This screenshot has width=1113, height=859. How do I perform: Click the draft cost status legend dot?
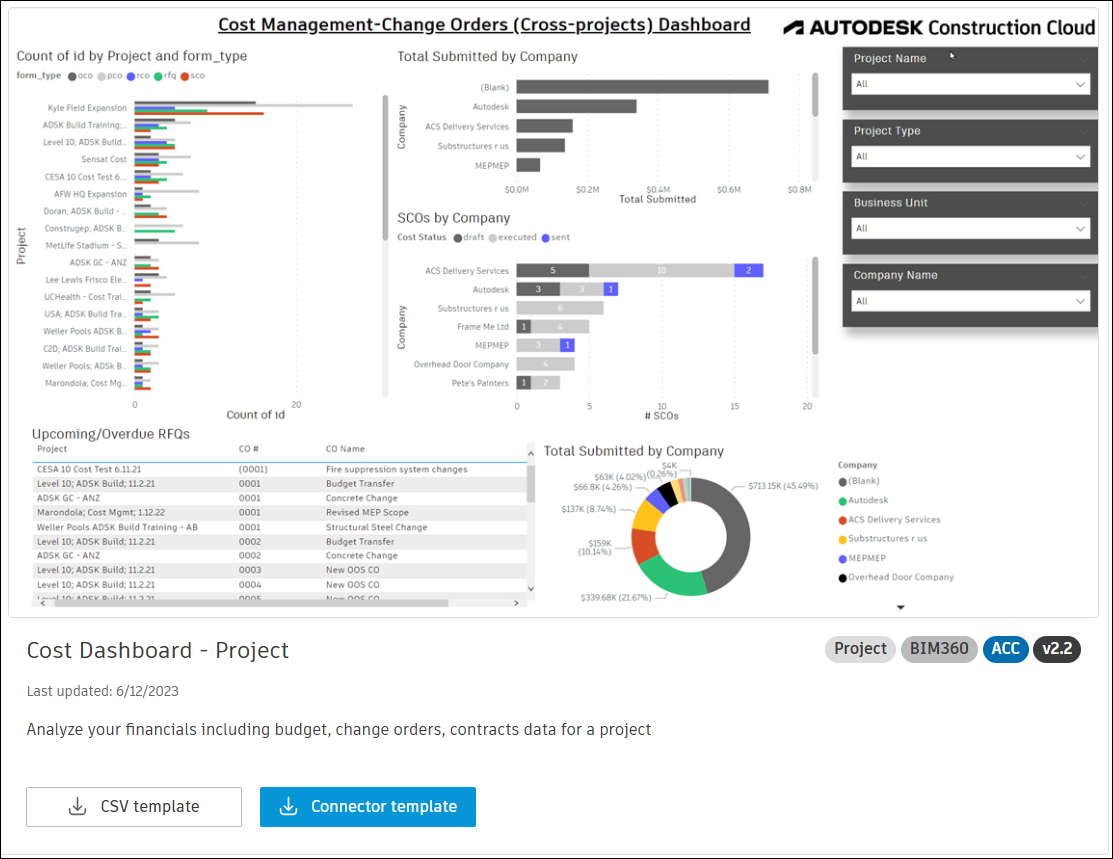point(458,238)
